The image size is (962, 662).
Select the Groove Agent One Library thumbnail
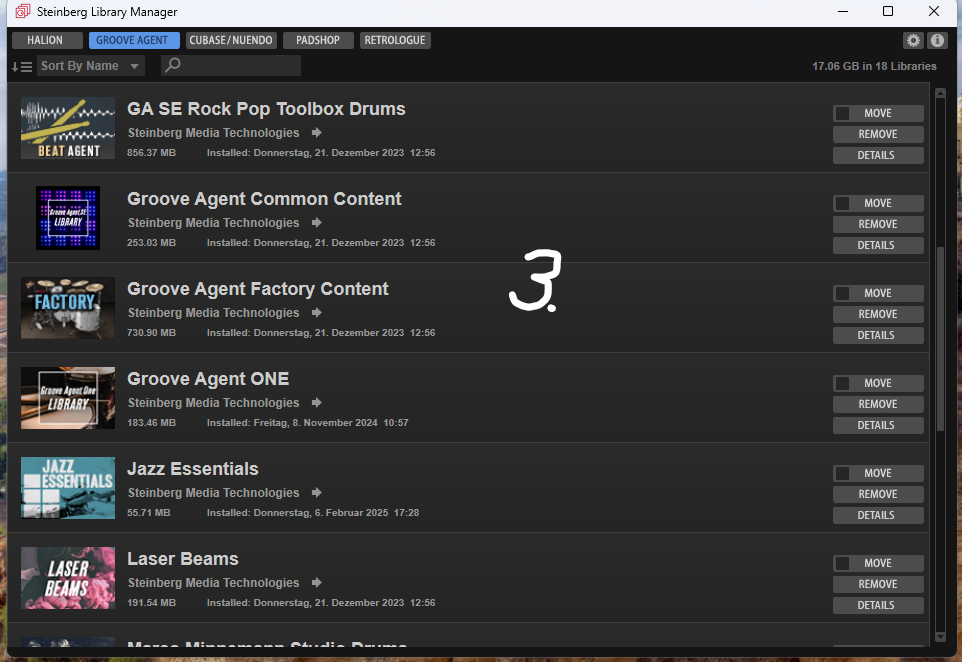click(x=68, y=398)
